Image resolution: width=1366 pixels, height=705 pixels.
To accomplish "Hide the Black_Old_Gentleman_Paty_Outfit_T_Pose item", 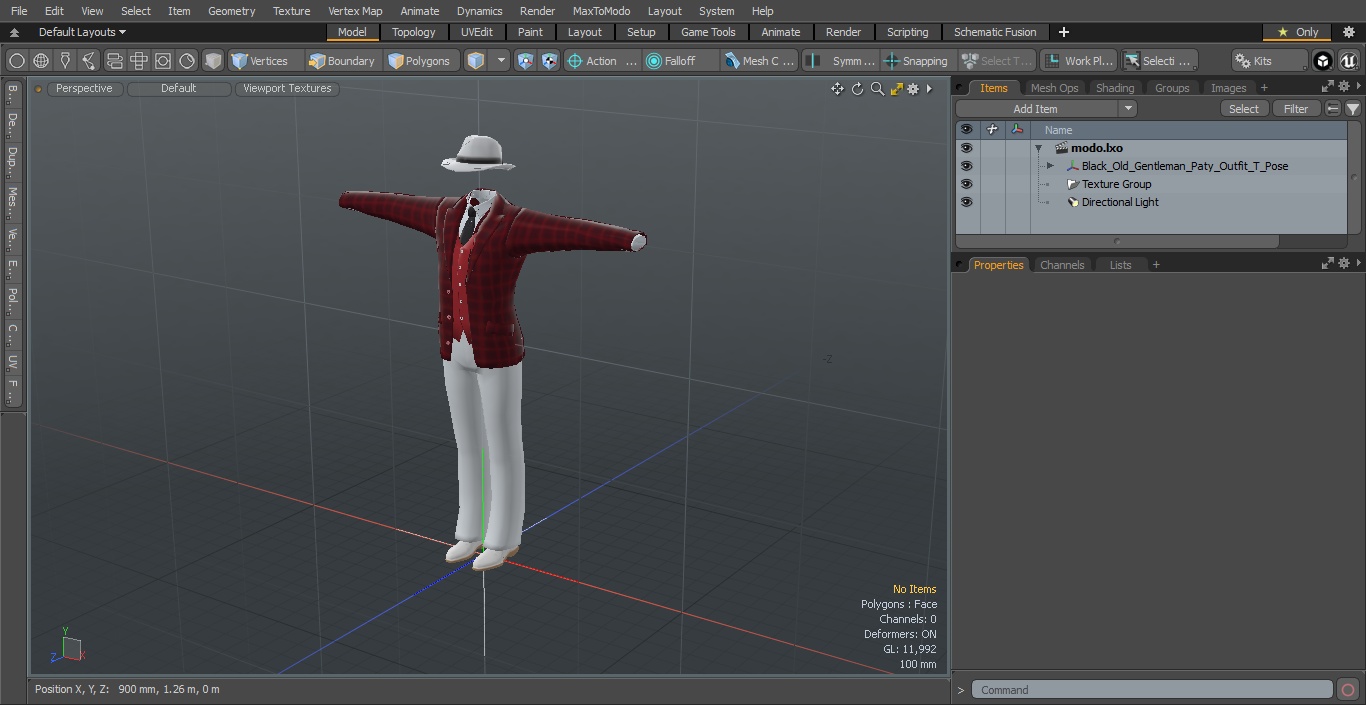I will pos(966,166).
